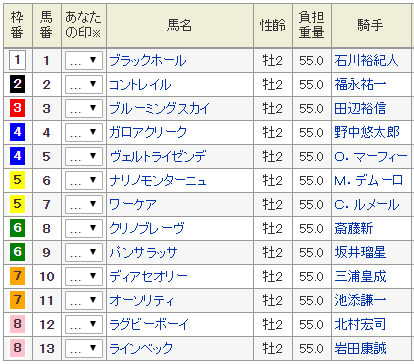Viewport: 414px width, 364px height.
Task: Click the red frame number 3 badge
Action: tap(17, 108)
